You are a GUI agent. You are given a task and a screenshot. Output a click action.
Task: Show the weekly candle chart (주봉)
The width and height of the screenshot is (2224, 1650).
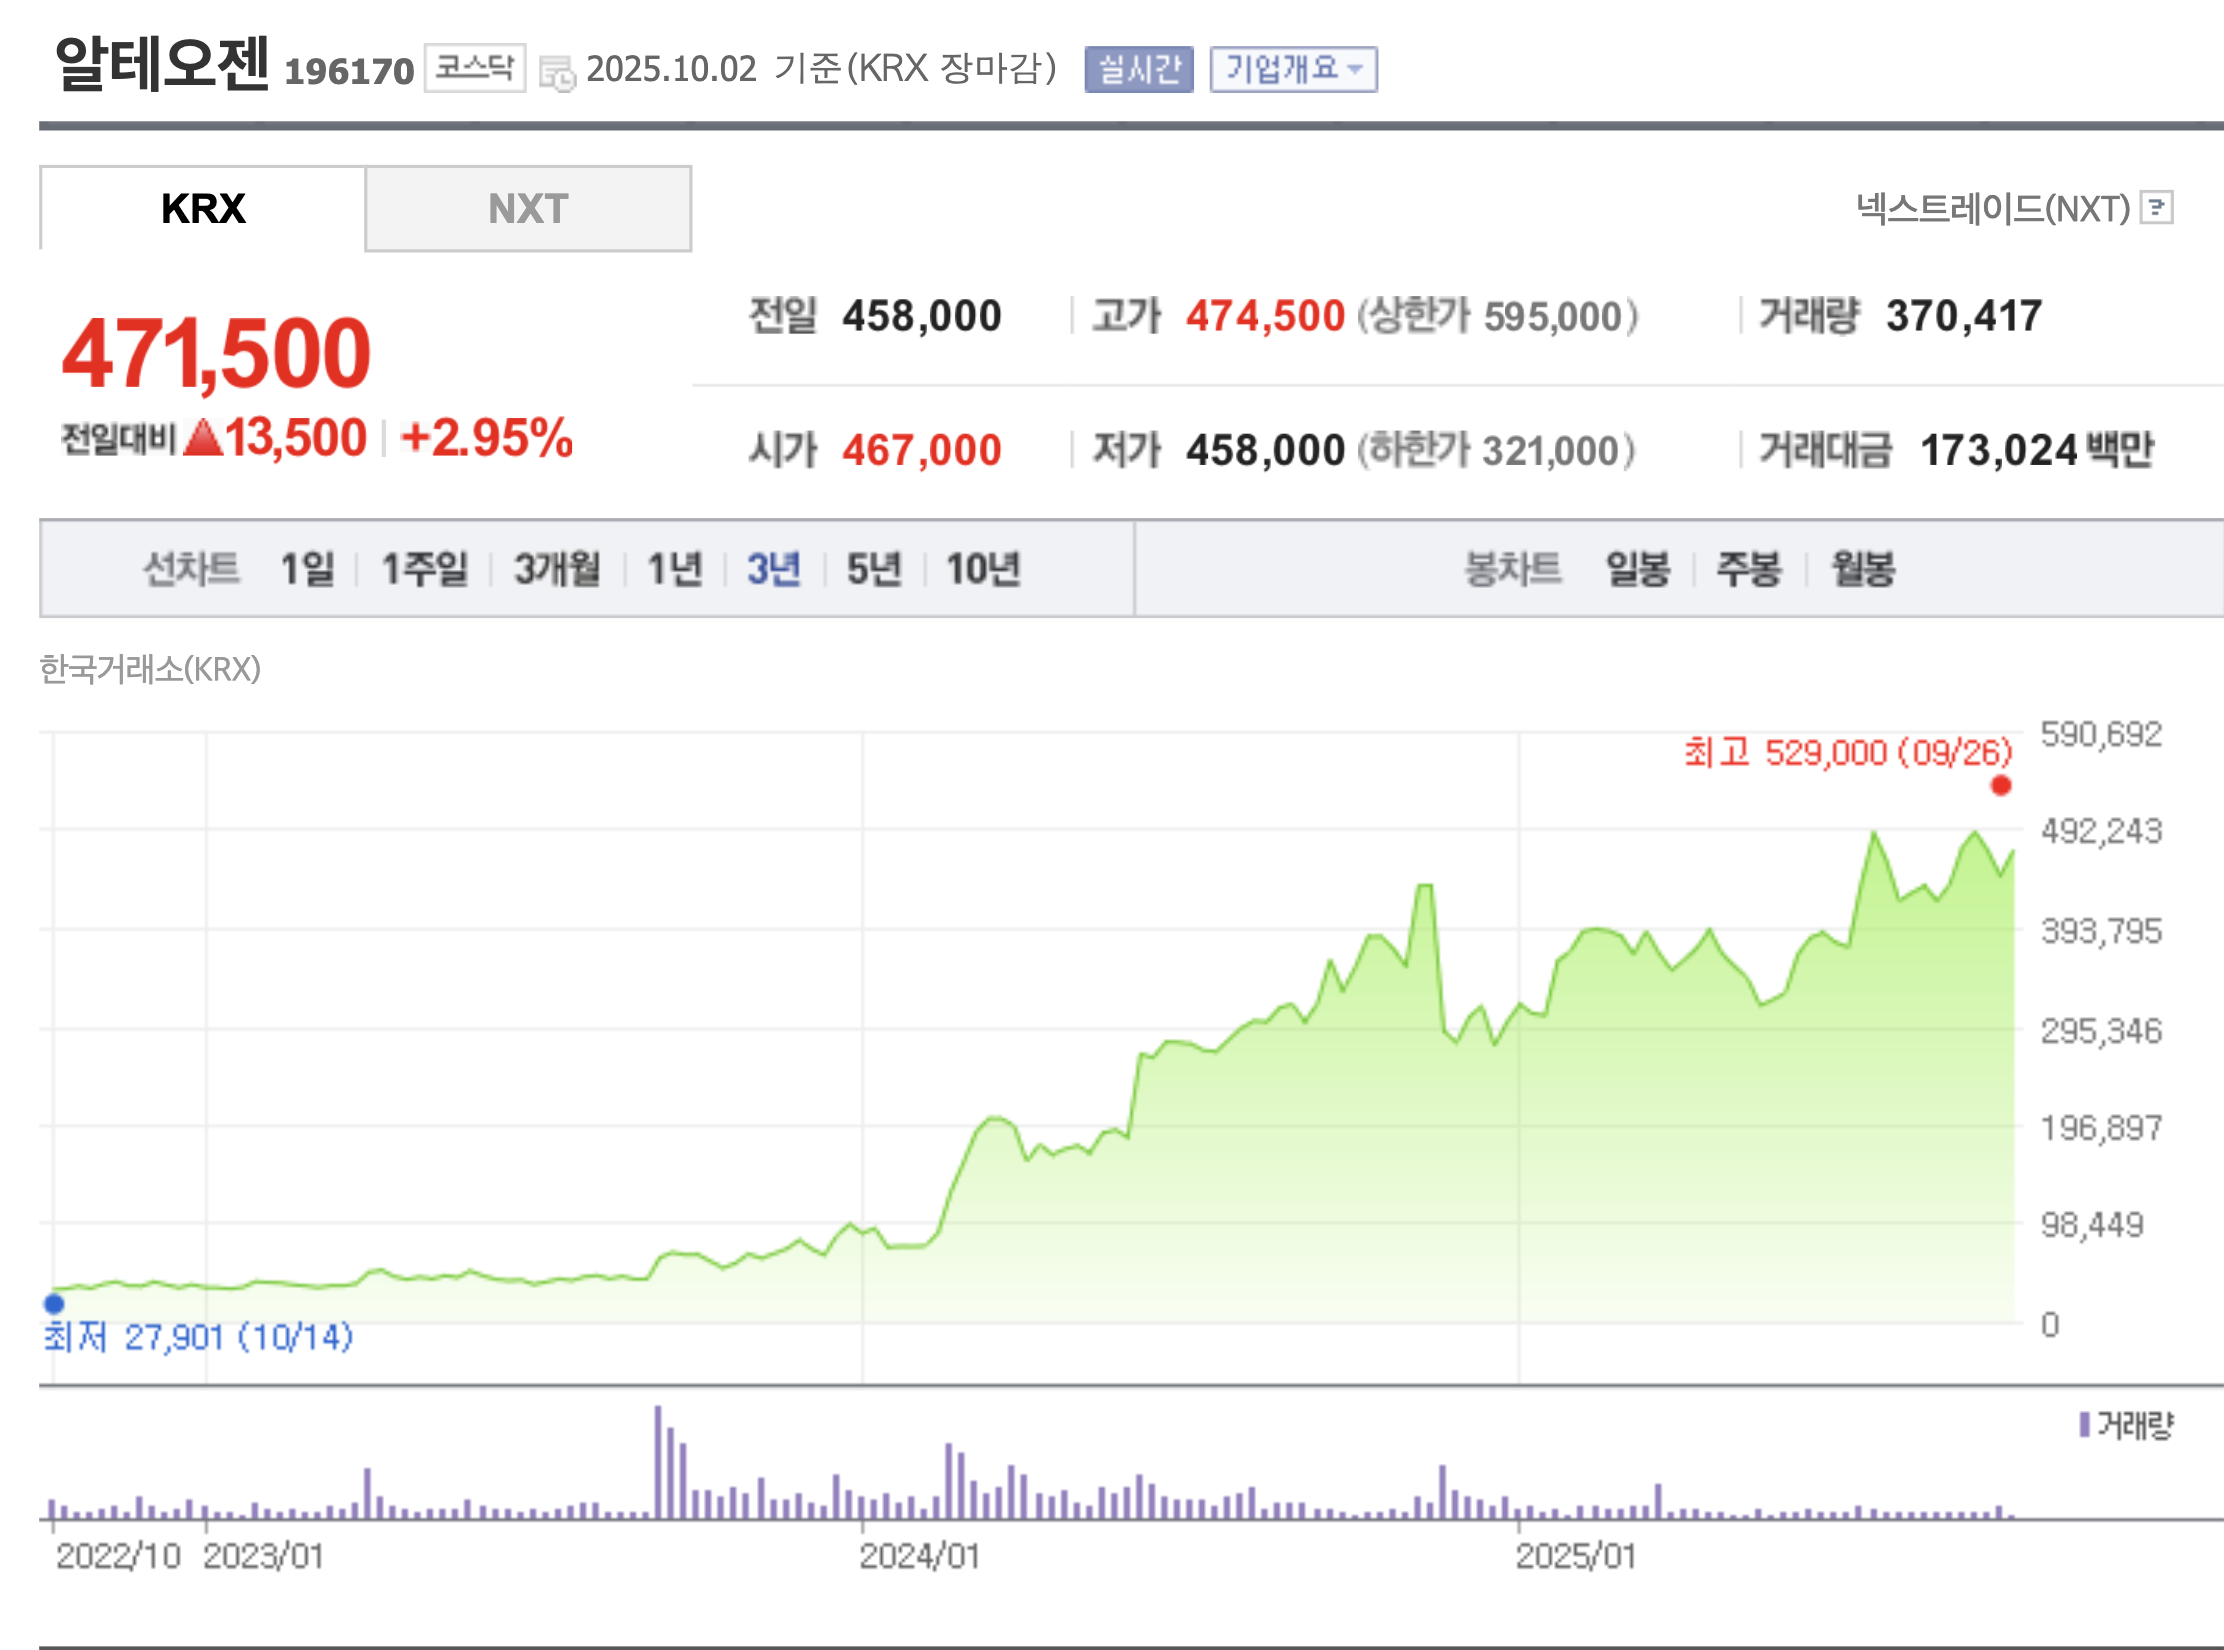pos(1749,569)
